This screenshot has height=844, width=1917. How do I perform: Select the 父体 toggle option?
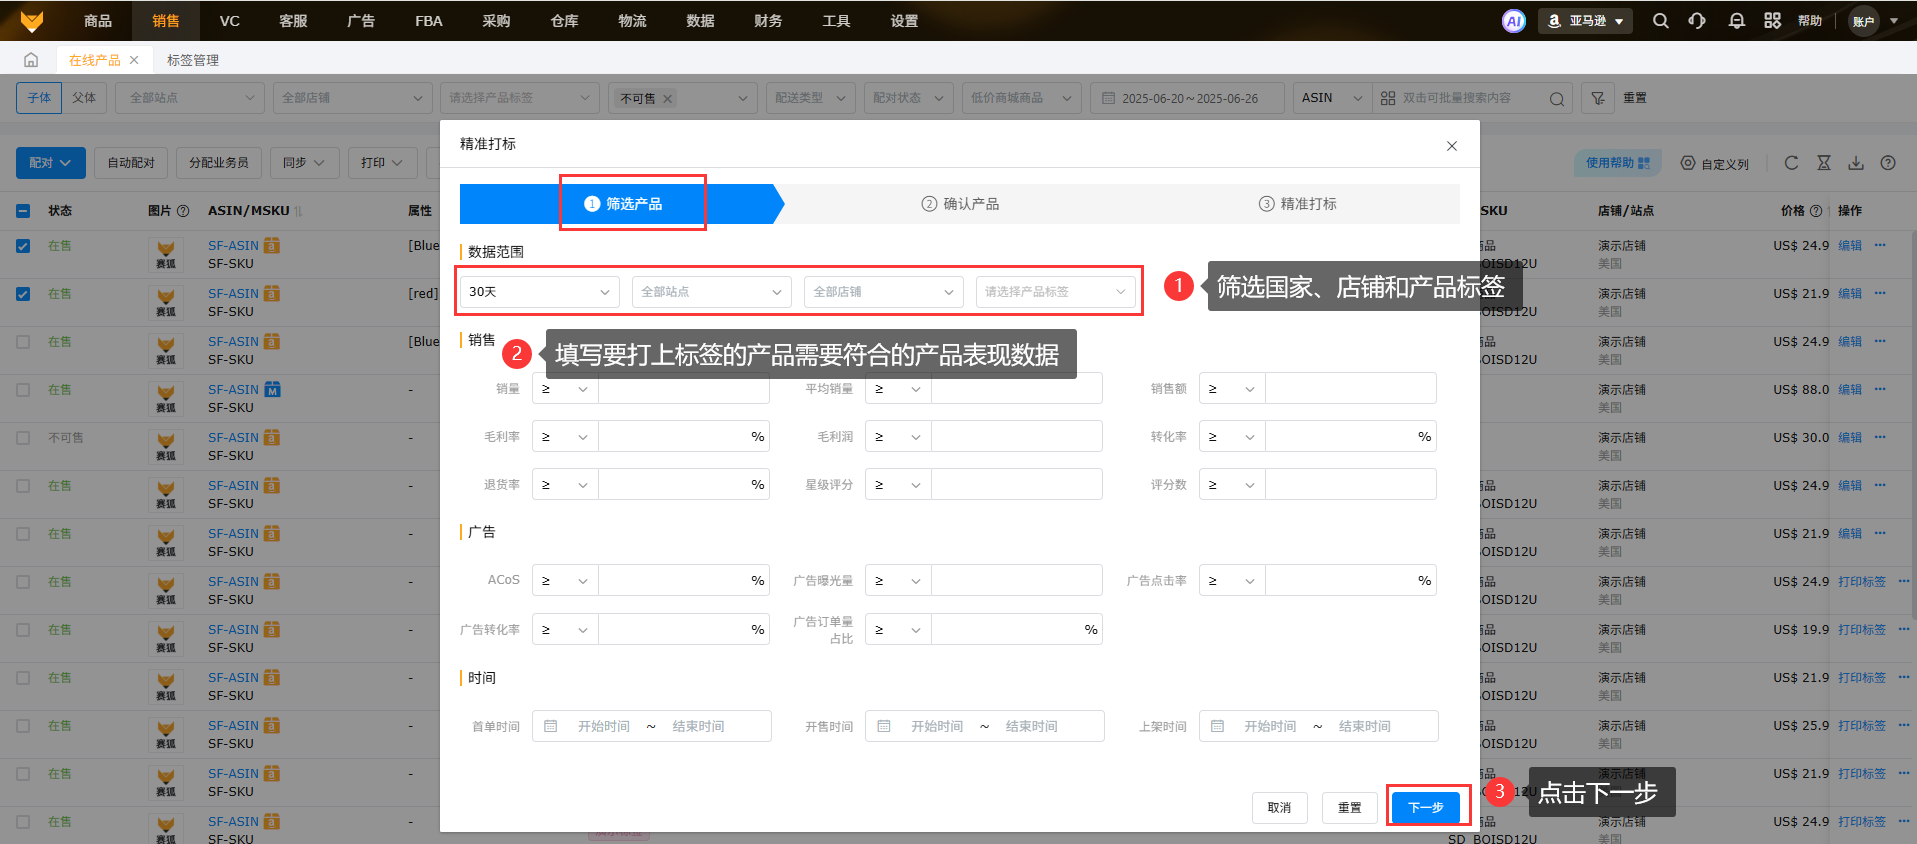[x=84, y=98]
